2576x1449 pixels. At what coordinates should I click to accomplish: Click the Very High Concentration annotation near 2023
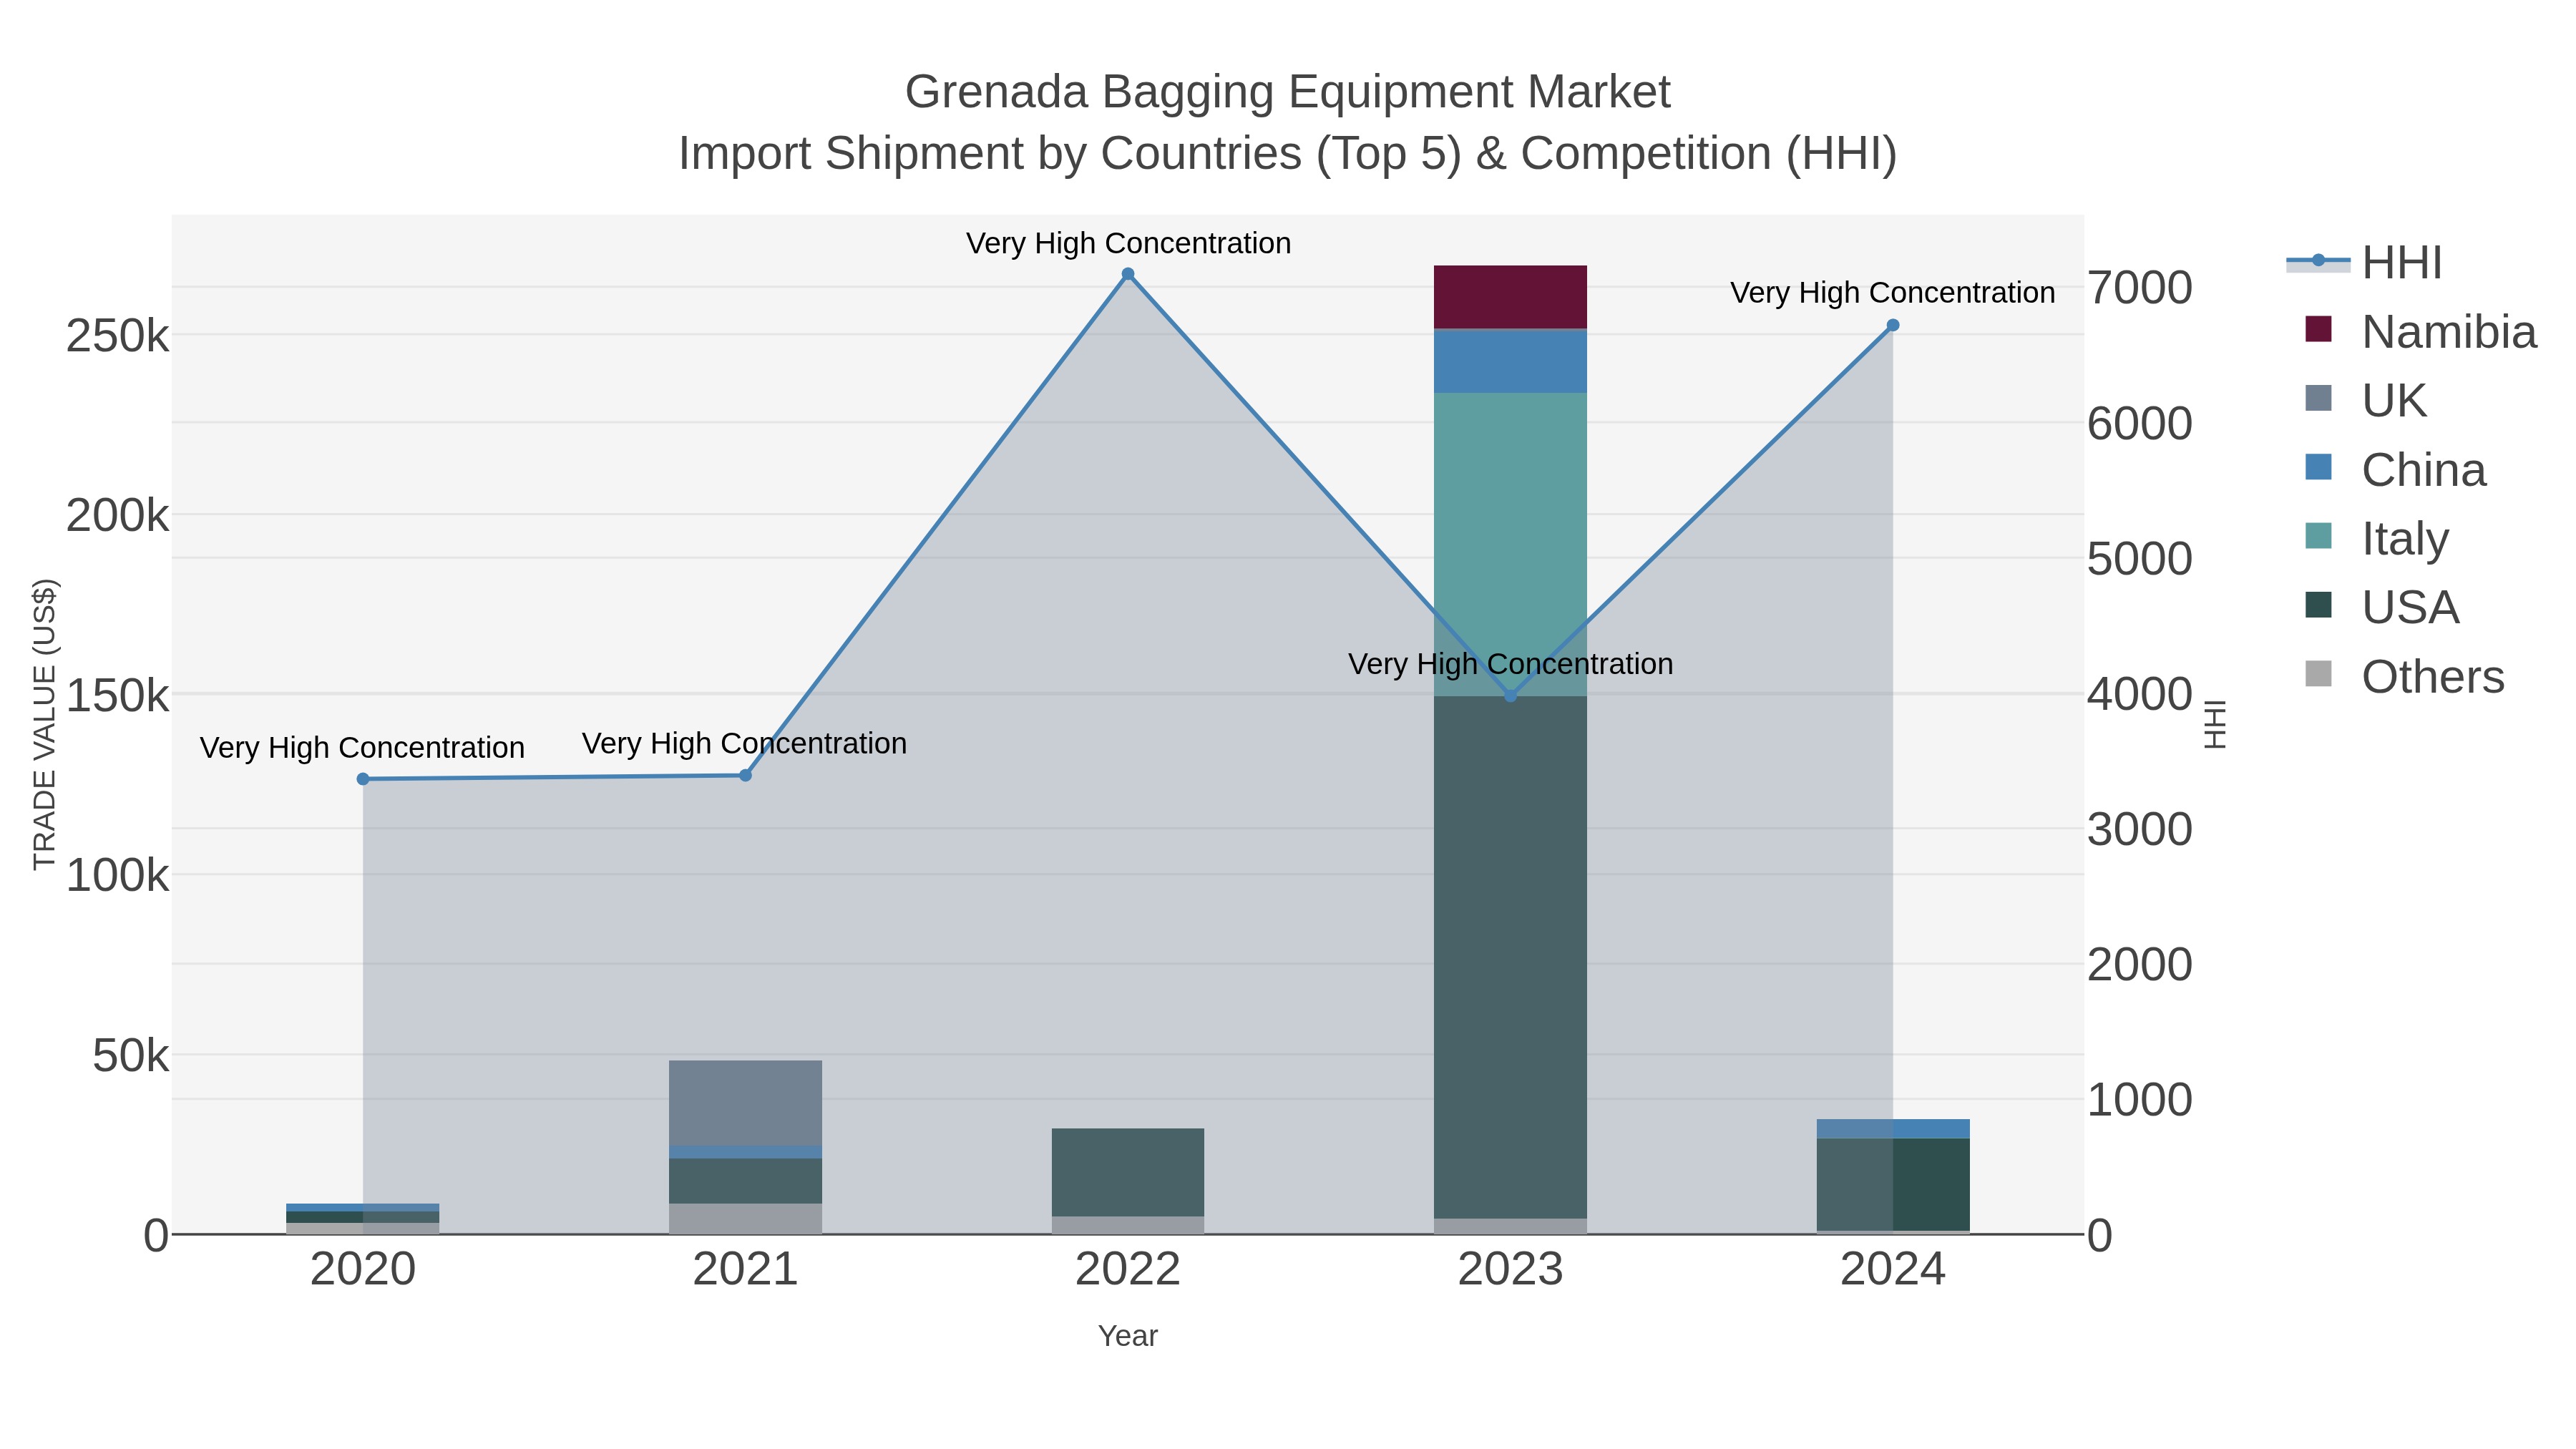click(x=1511, y=664)
